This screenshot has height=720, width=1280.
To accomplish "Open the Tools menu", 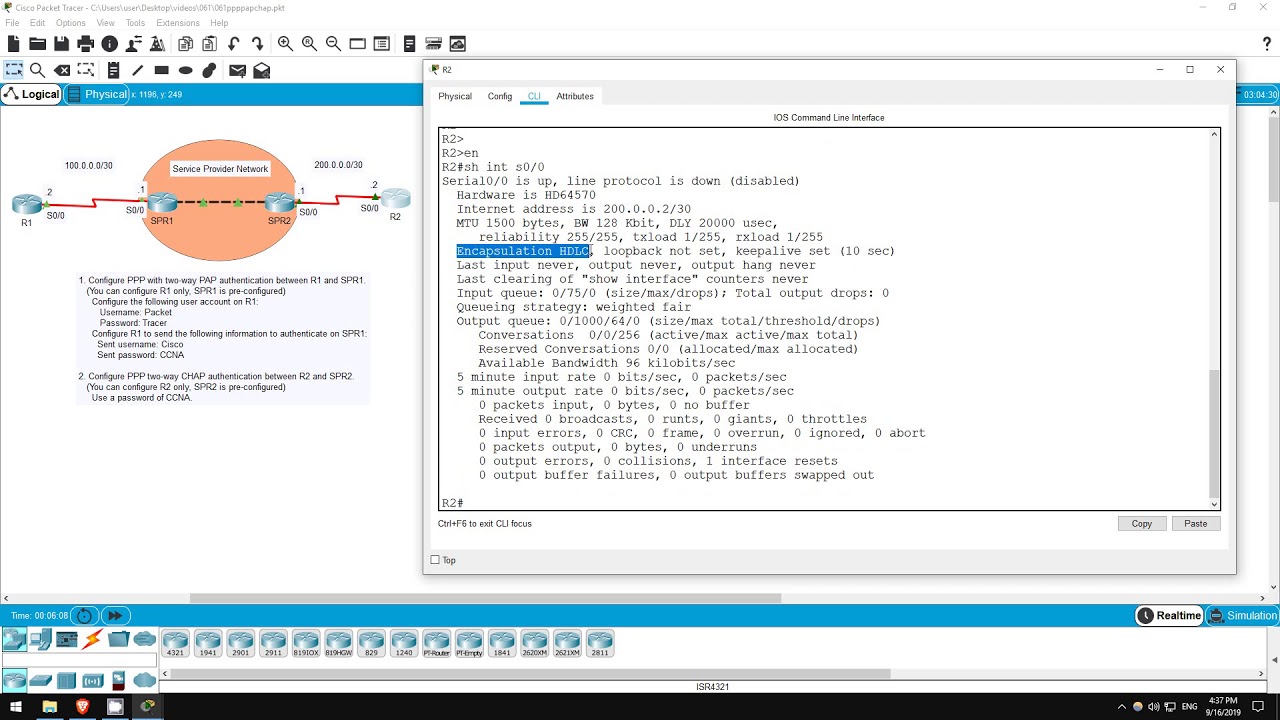I will 135,23.
